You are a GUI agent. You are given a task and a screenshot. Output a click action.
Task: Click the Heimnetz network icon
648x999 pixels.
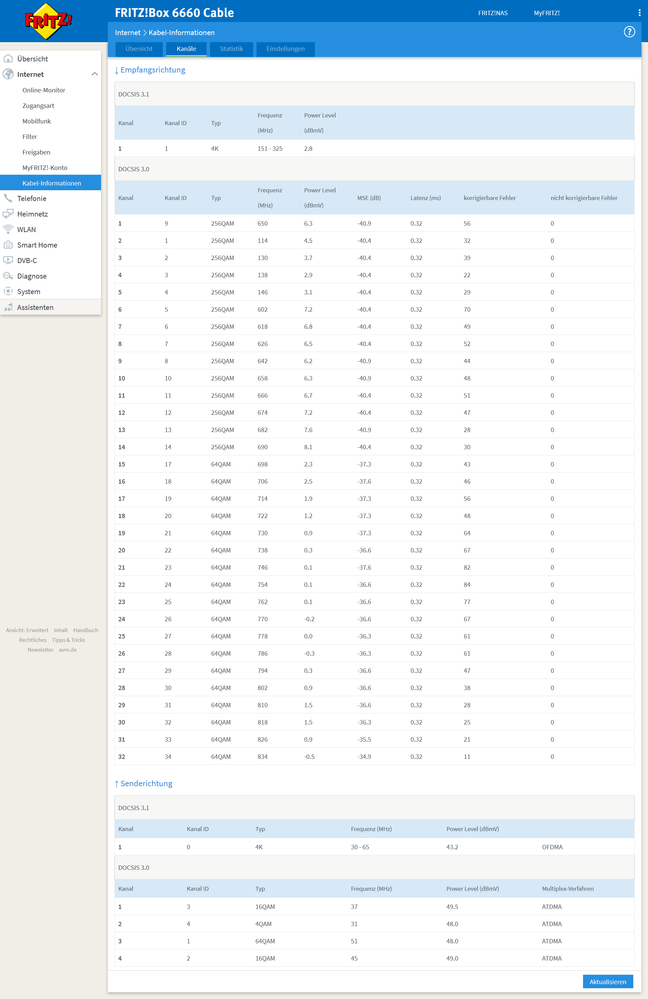8,214
